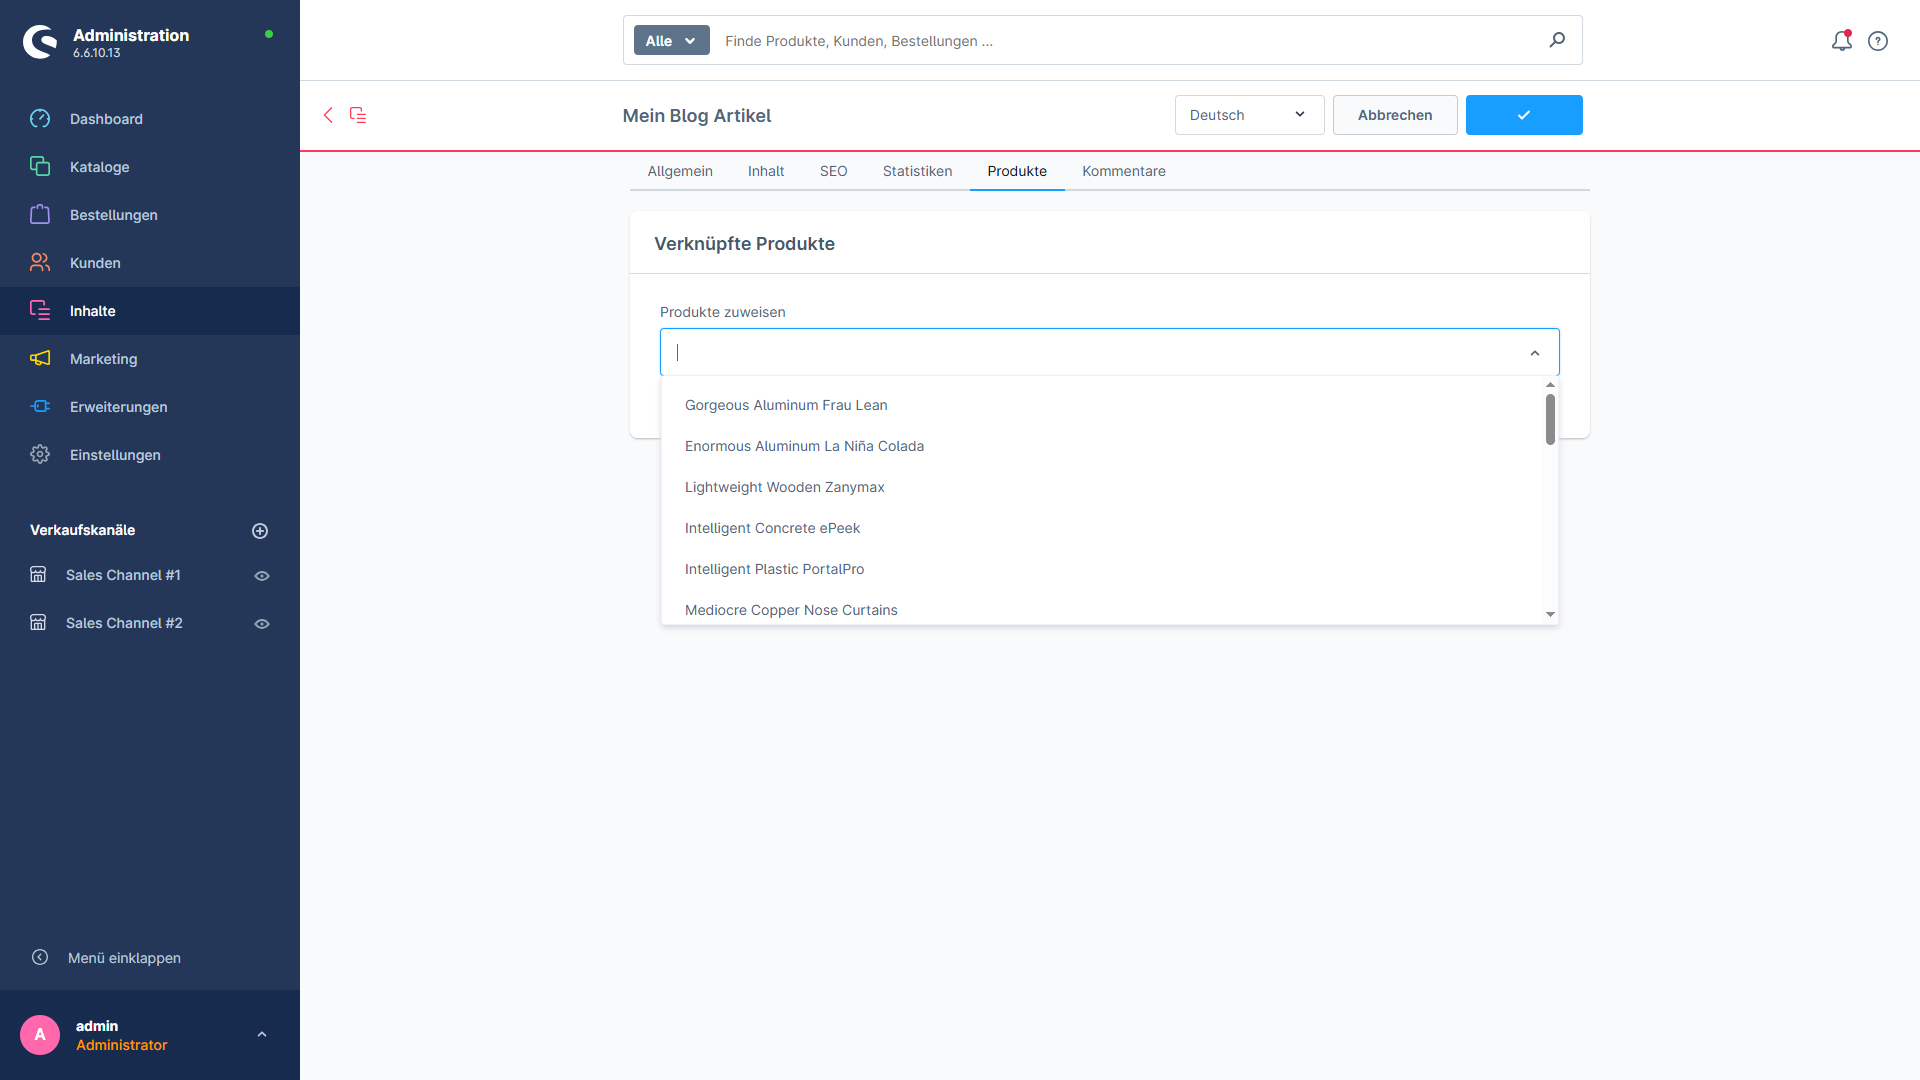1920x1080 pixels.
Task: Click the search magnifier icon
Action: [x=1557, y=40]
